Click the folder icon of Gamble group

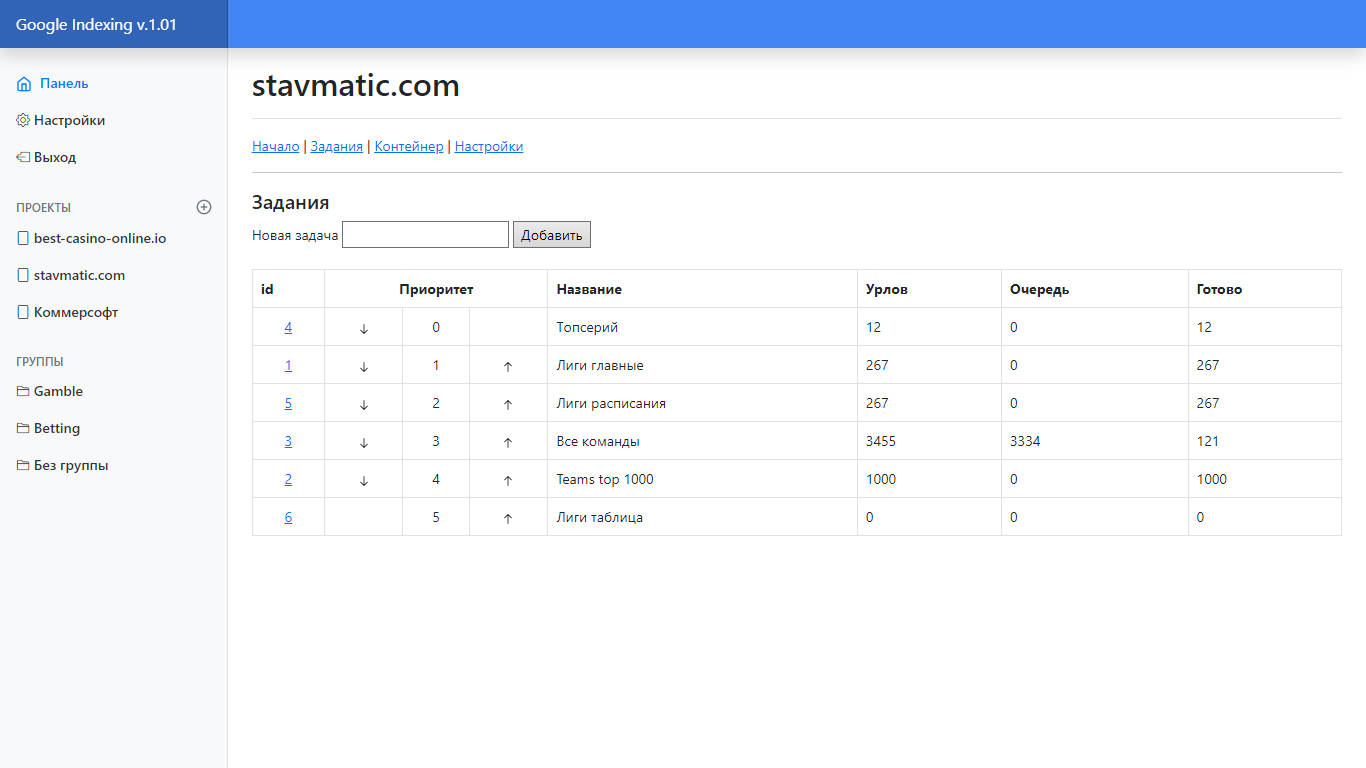point(23,391)
